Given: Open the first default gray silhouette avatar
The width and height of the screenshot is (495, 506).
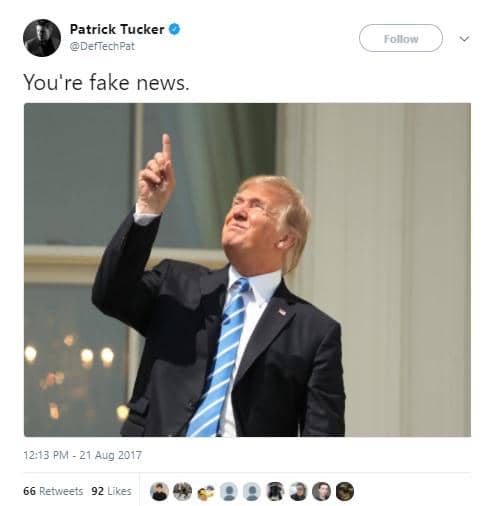Looking at the screenshot, I should (229, 492).
